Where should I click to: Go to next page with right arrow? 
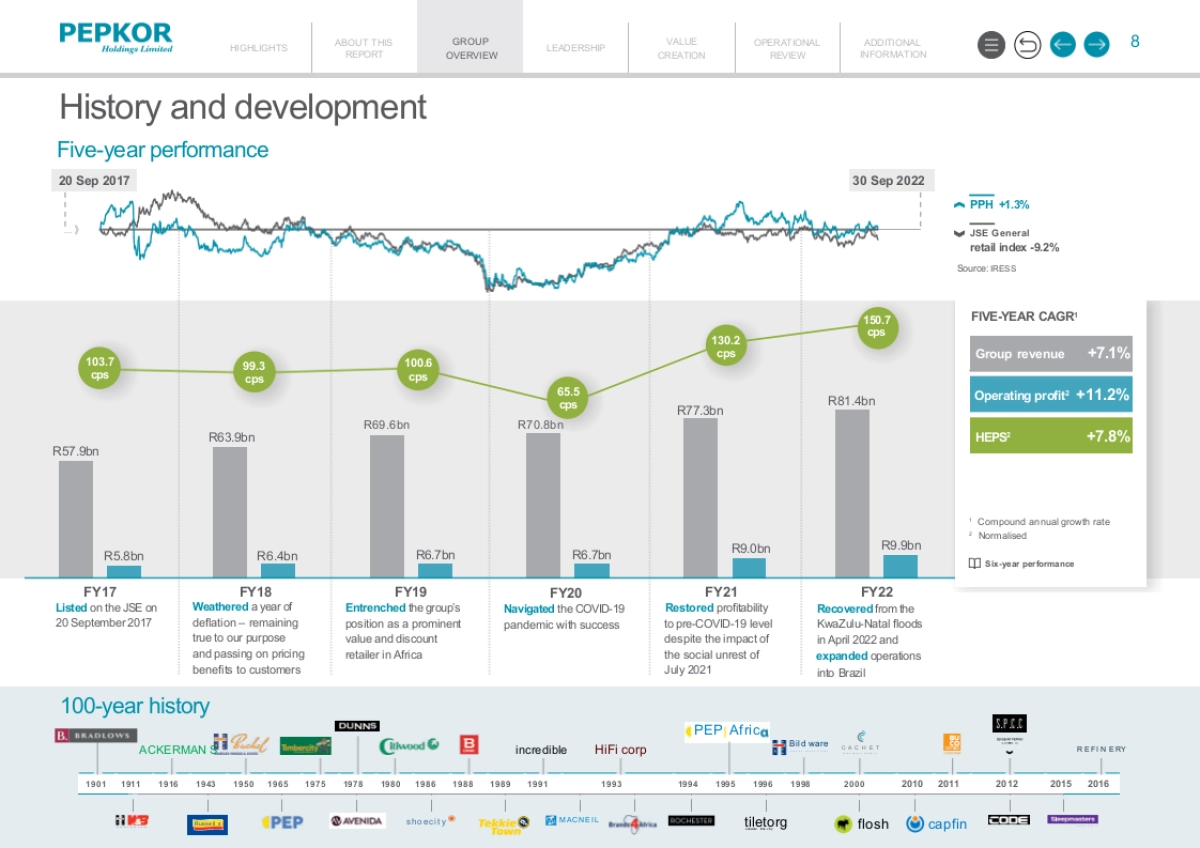tap(1097, 45)
